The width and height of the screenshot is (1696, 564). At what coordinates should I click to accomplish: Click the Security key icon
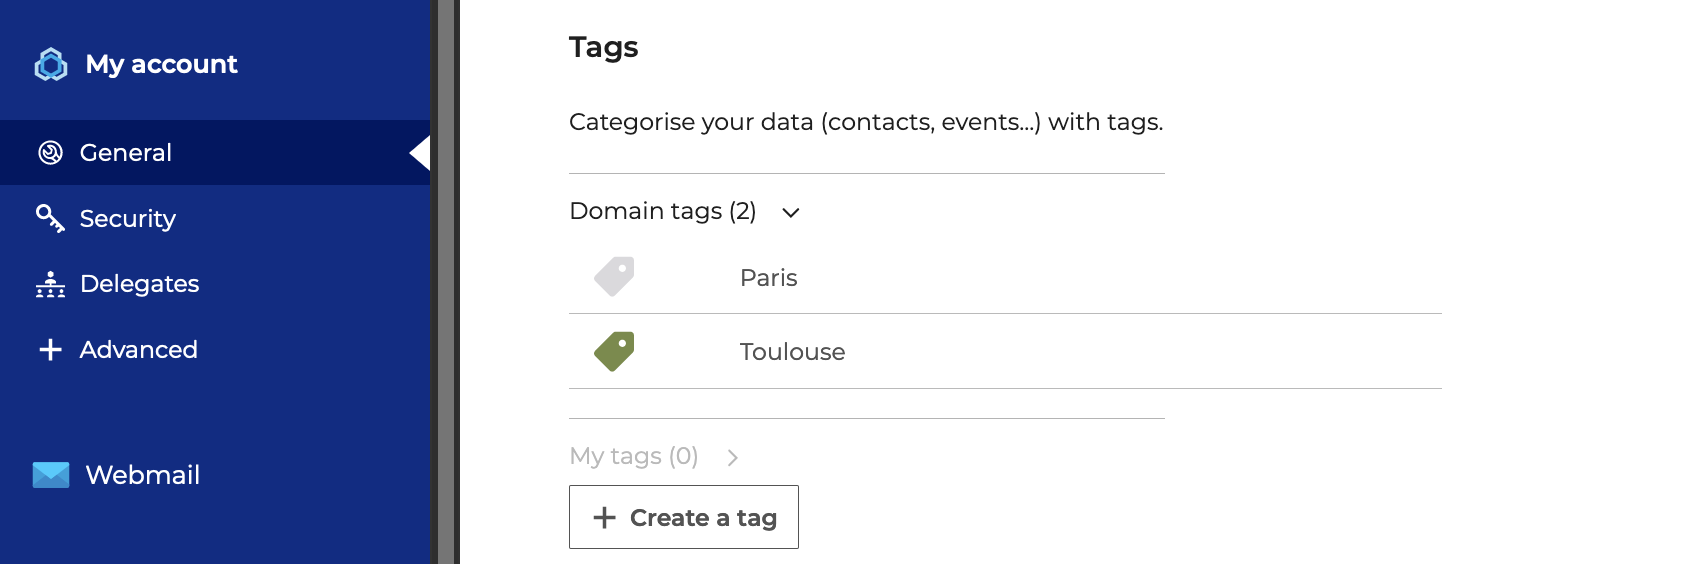[50, 218]
